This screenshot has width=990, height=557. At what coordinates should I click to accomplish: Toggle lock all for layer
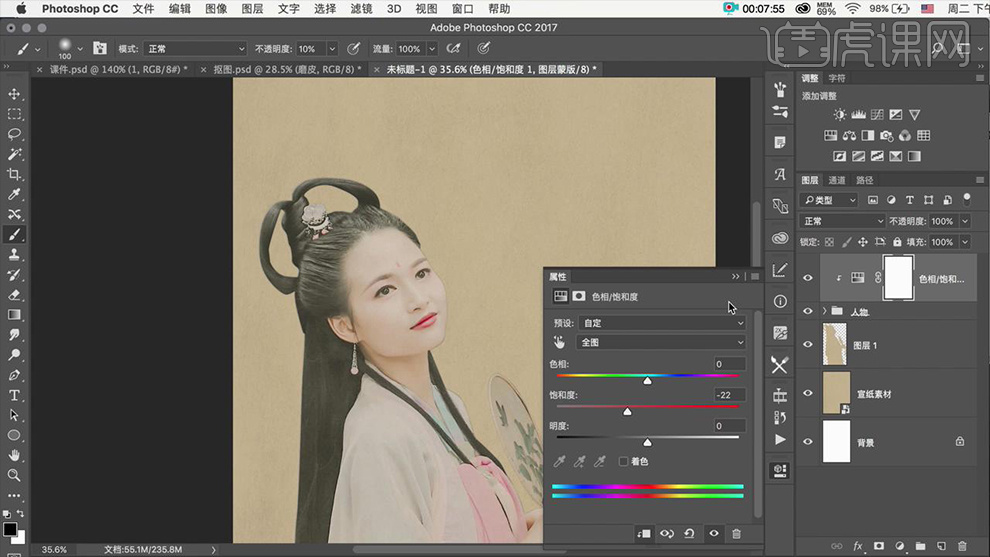[897, 242]
